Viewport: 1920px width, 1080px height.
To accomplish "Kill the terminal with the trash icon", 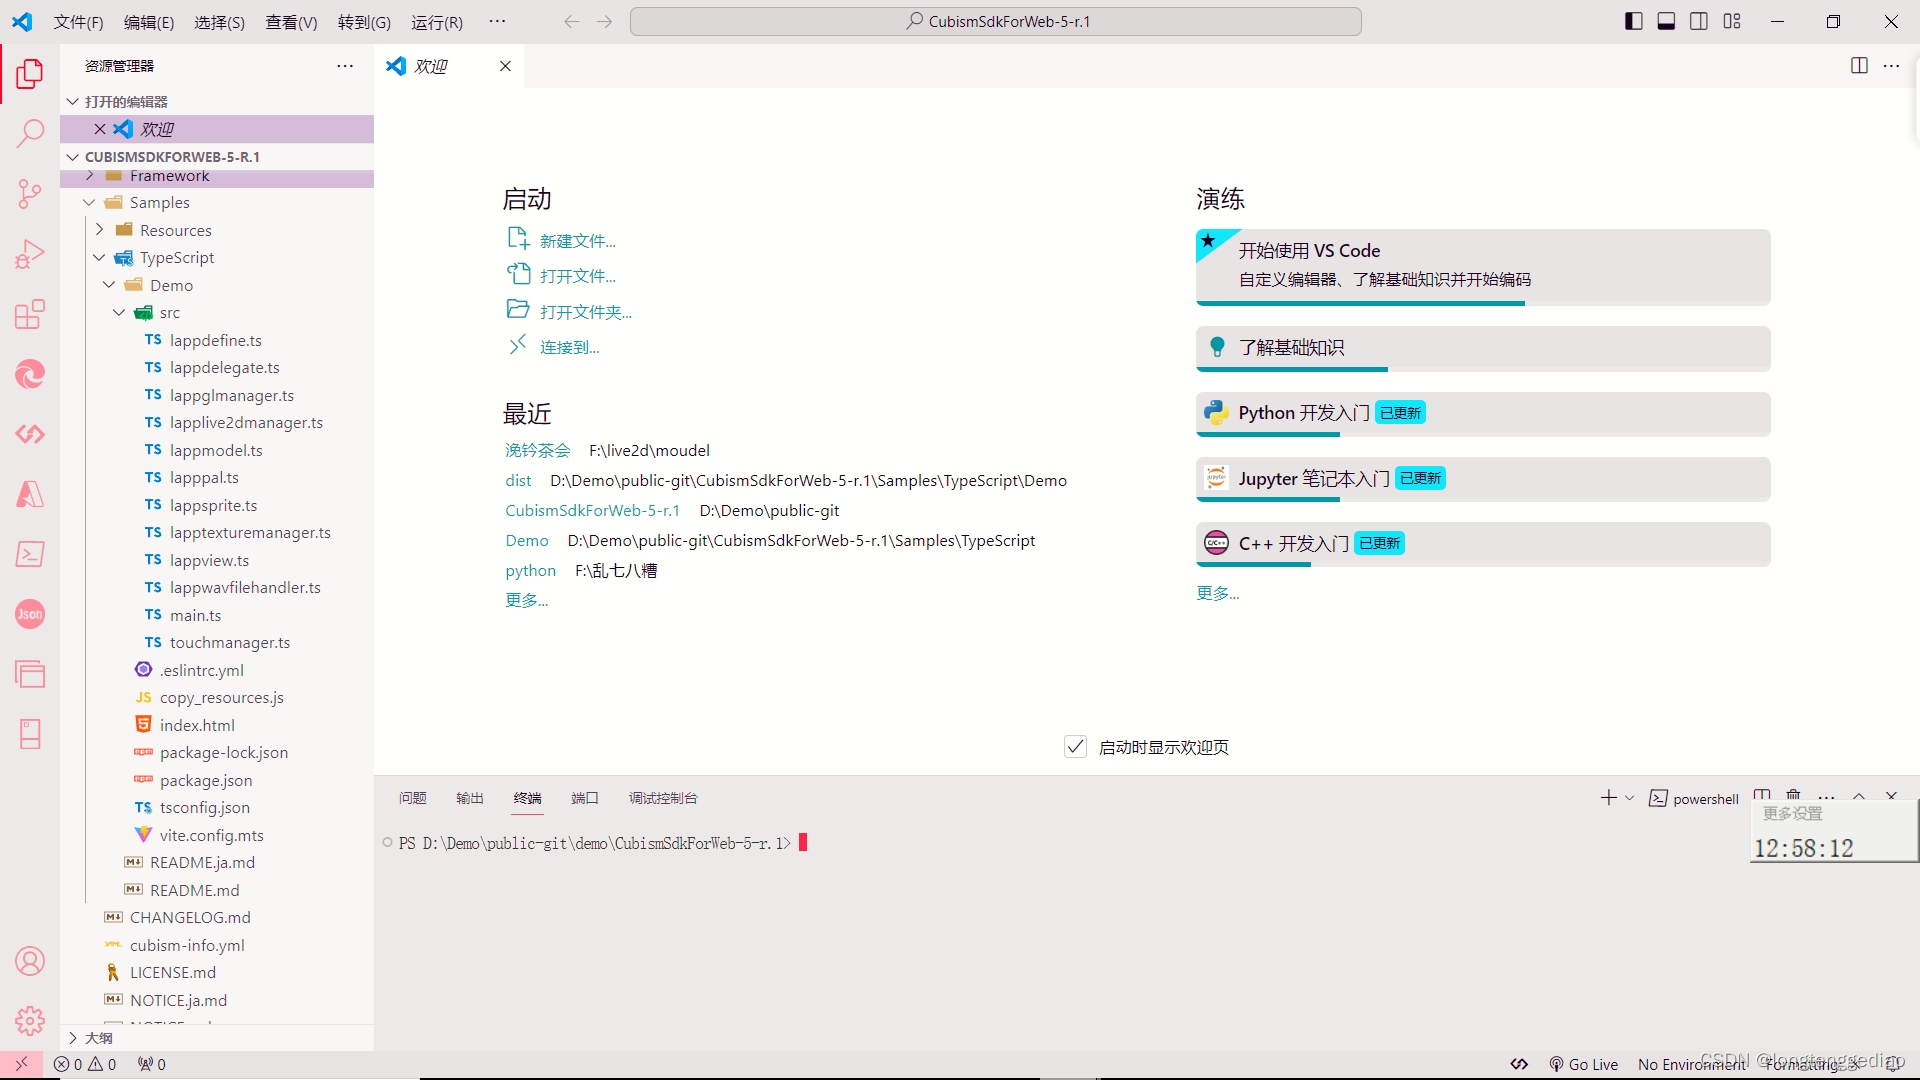I will pos(1793,795).
